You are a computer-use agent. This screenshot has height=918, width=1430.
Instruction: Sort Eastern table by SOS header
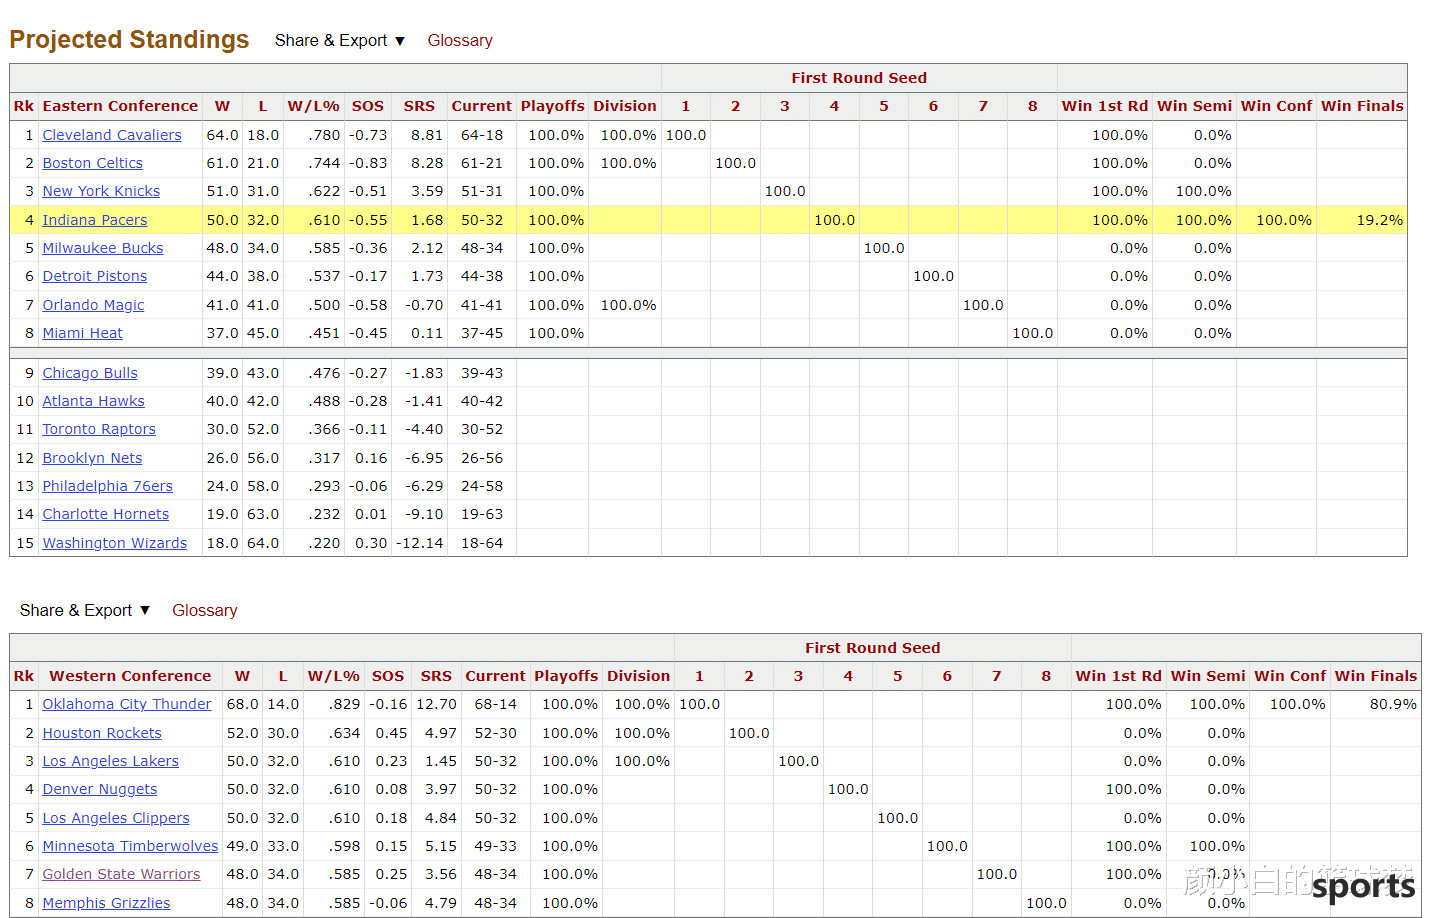[x=368, y=106]
